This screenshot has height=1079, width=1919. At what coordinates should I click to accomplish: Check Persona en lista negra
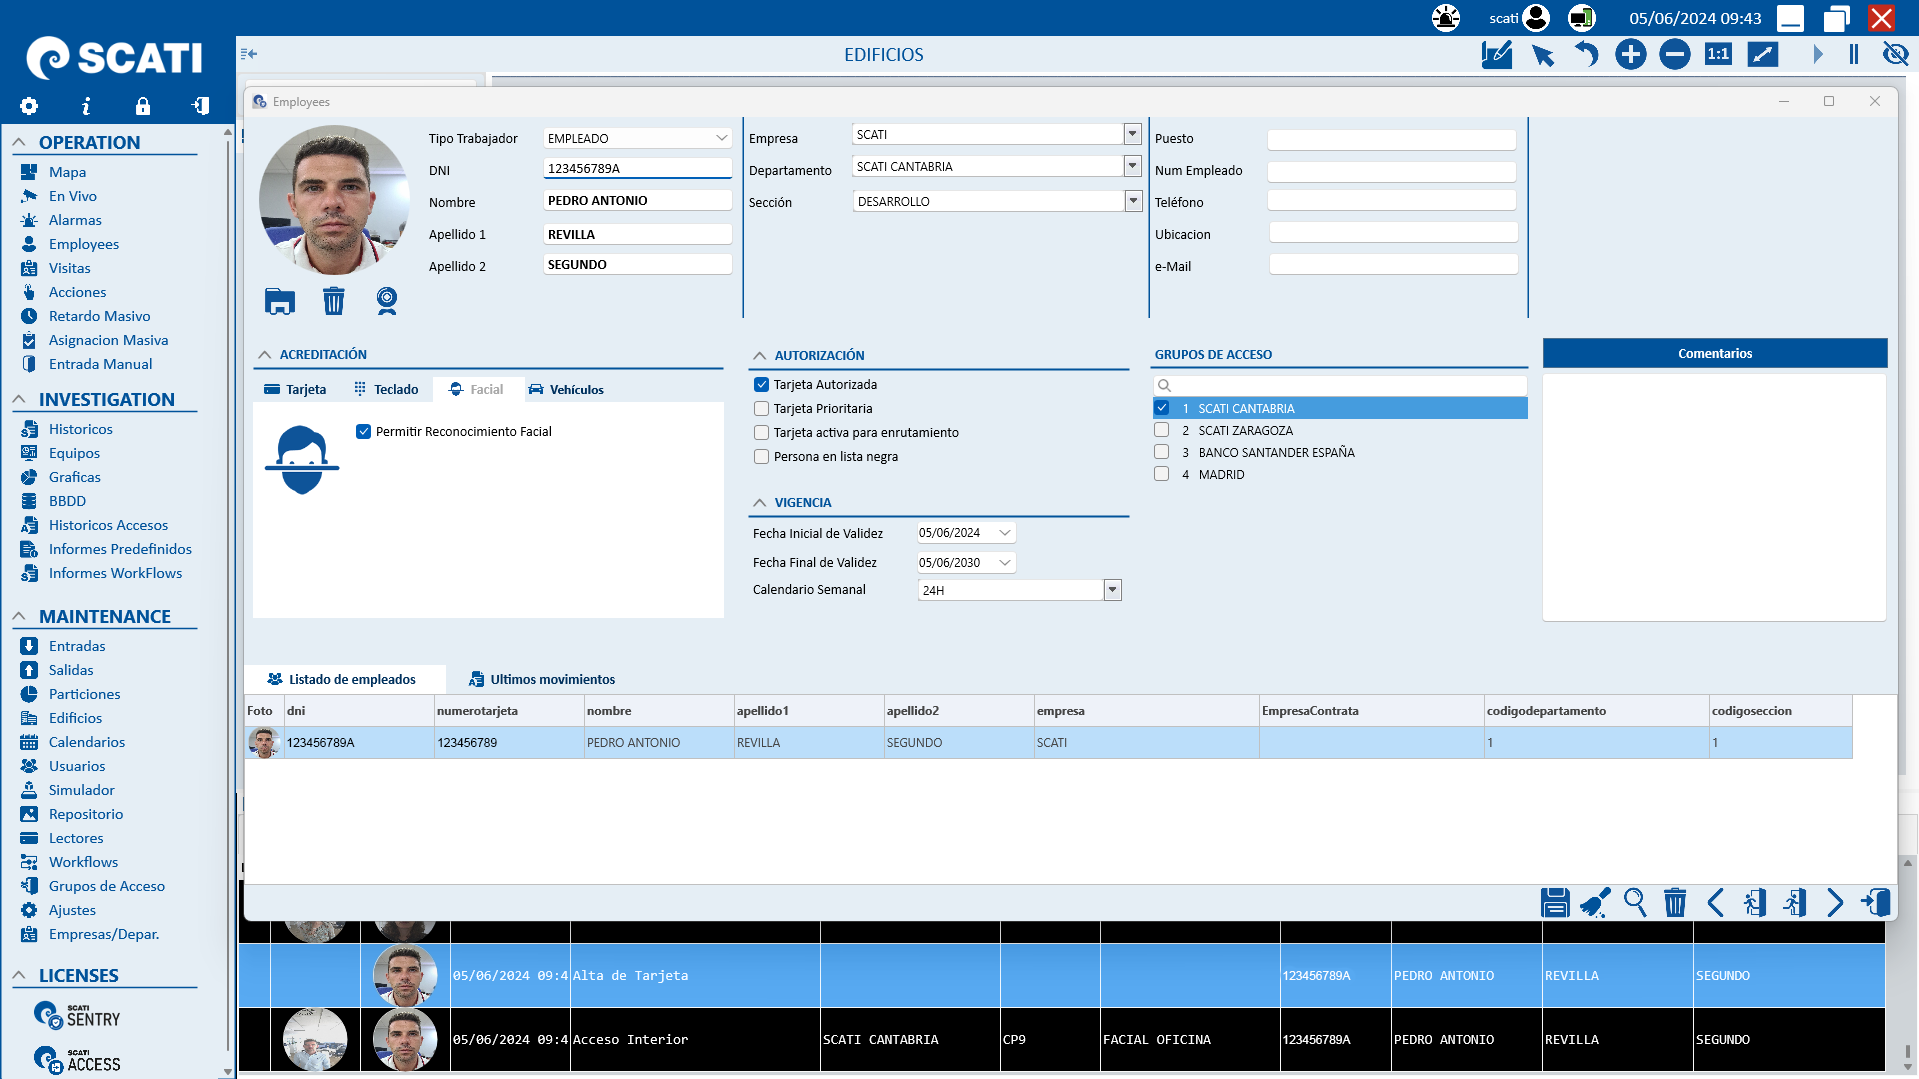click(762, 457)
